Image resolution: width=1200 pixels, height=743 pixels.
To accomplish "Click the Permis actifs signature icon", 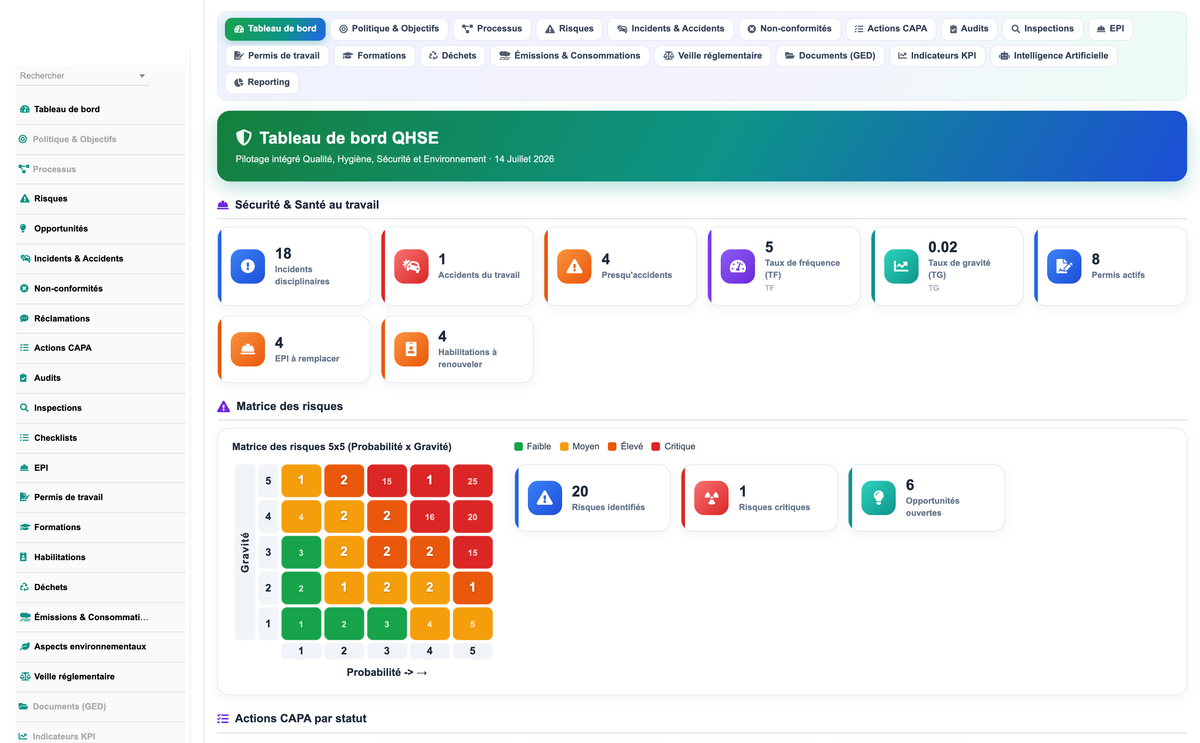I will (1064, 266).
